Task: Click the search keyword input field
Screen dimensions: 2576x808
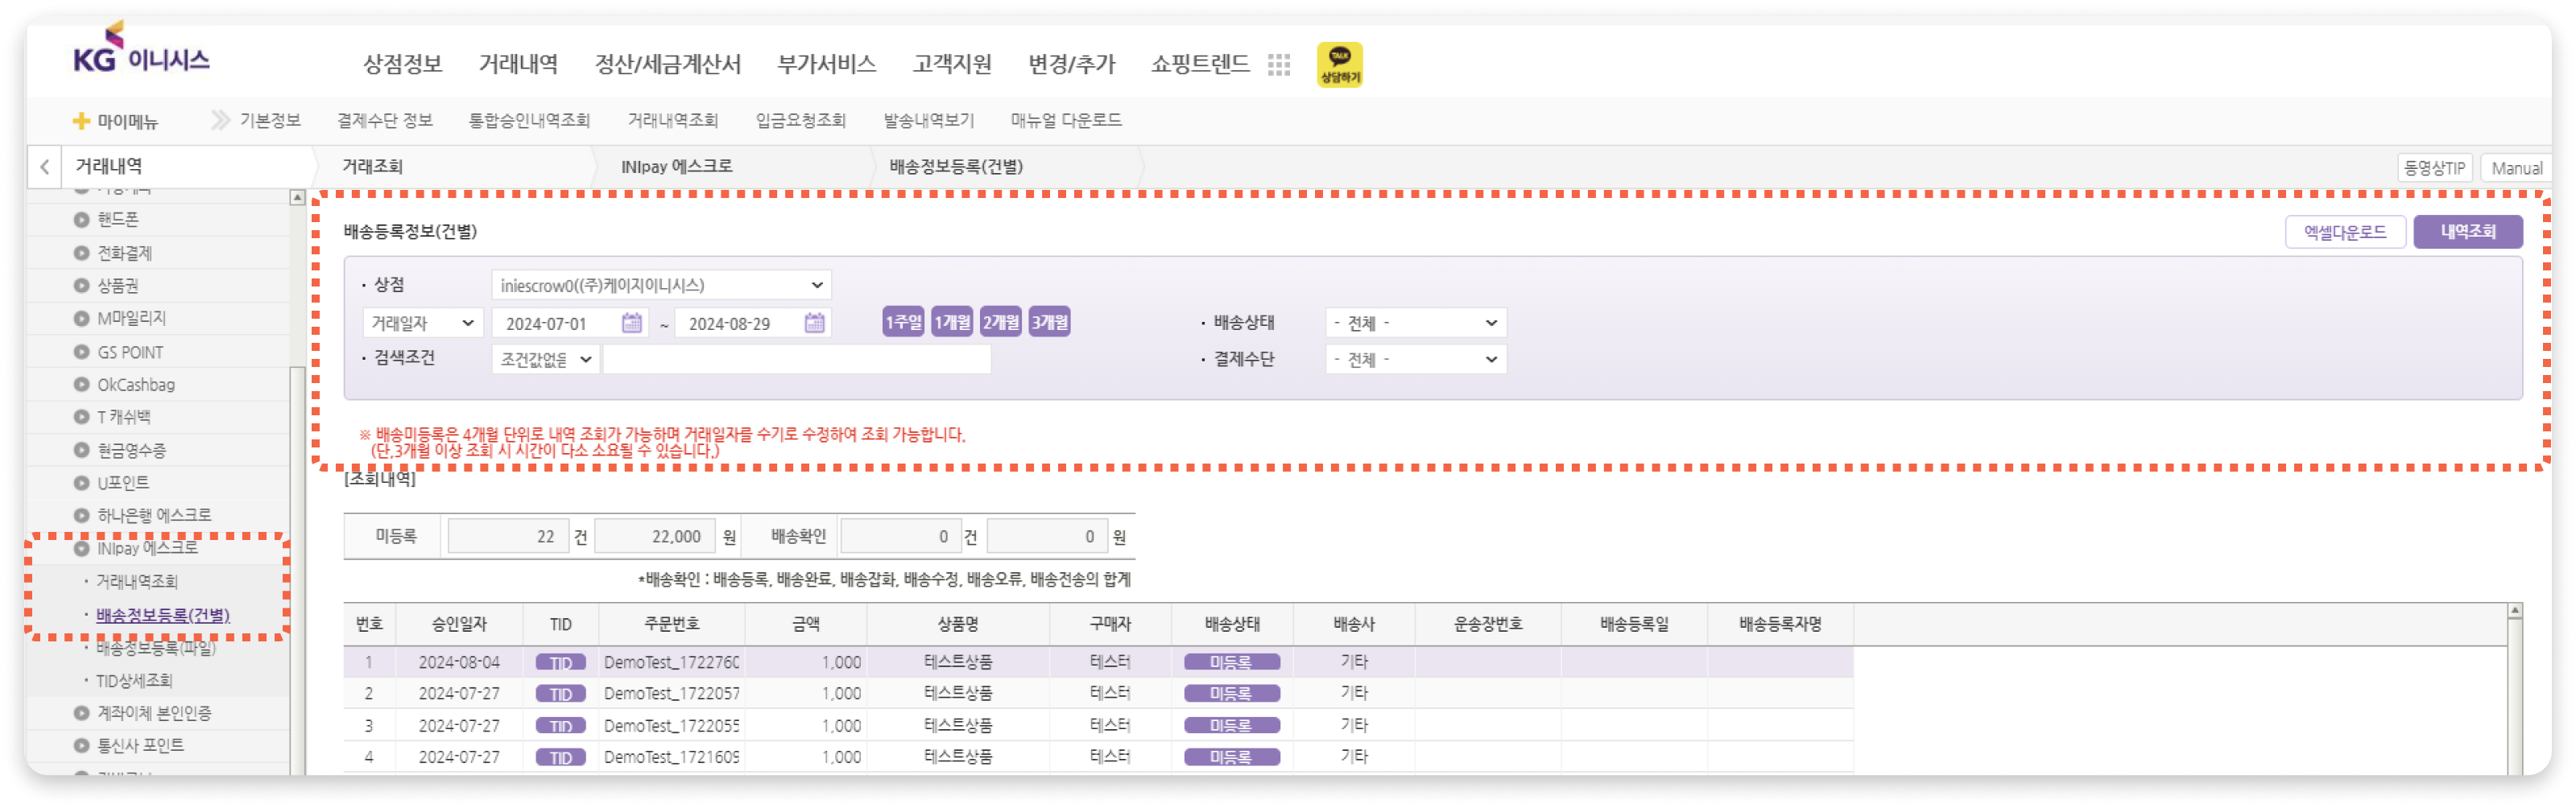Action: [796, 359]
